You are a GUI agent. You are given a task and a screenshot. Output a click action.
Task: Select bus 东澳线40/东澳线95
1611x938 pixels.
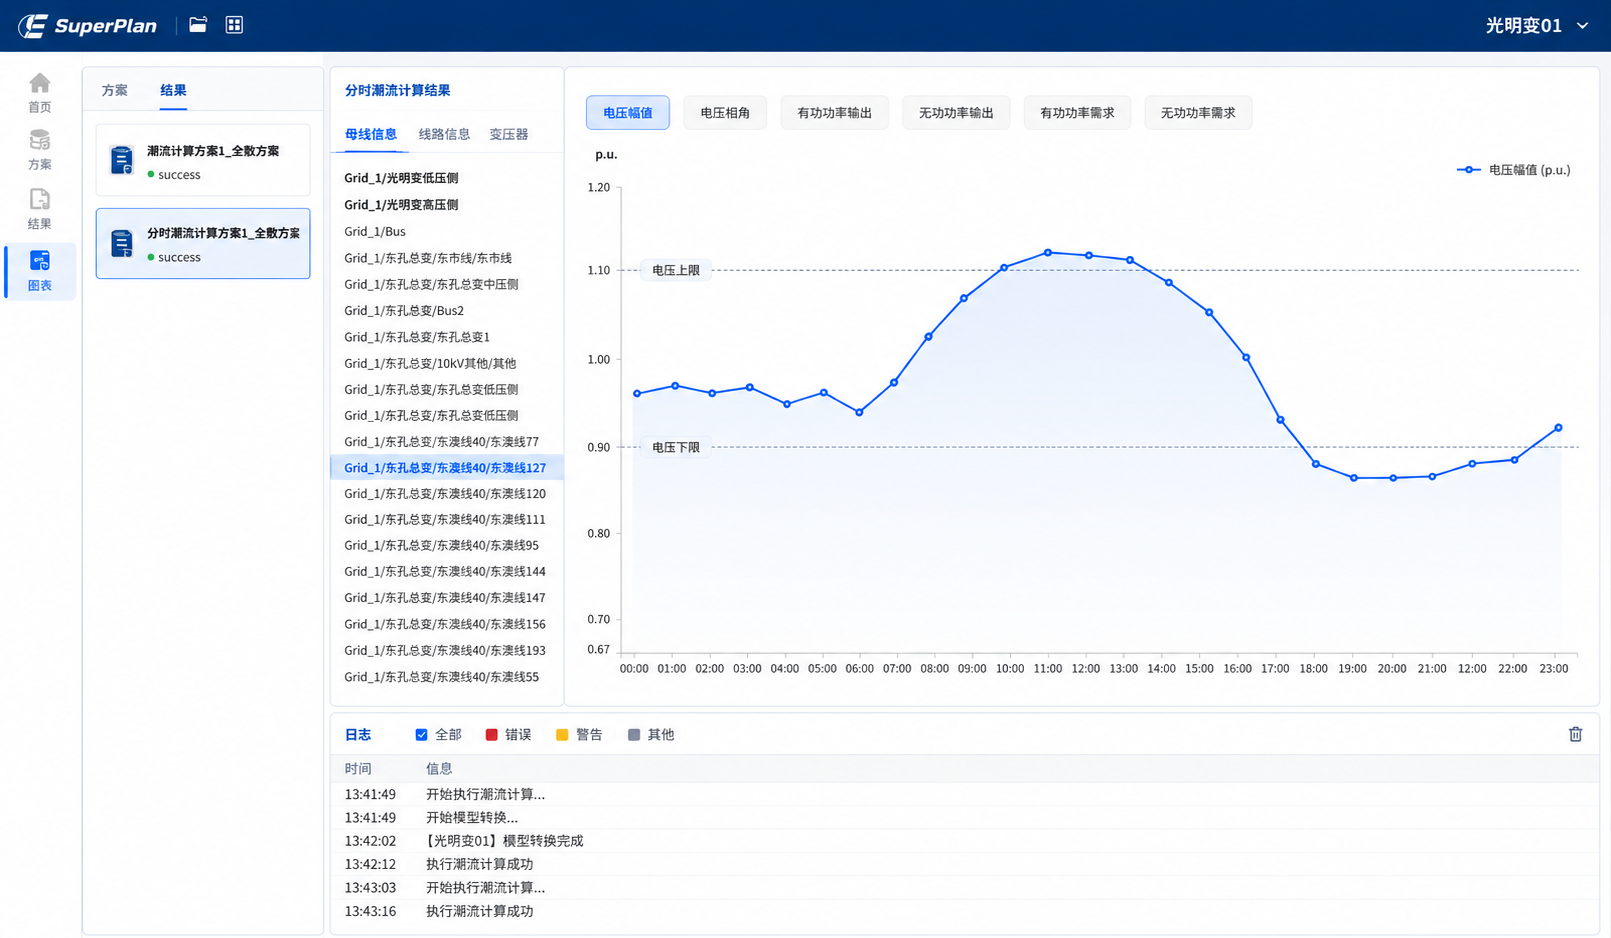pyautogui.click(x=441, y=546)
